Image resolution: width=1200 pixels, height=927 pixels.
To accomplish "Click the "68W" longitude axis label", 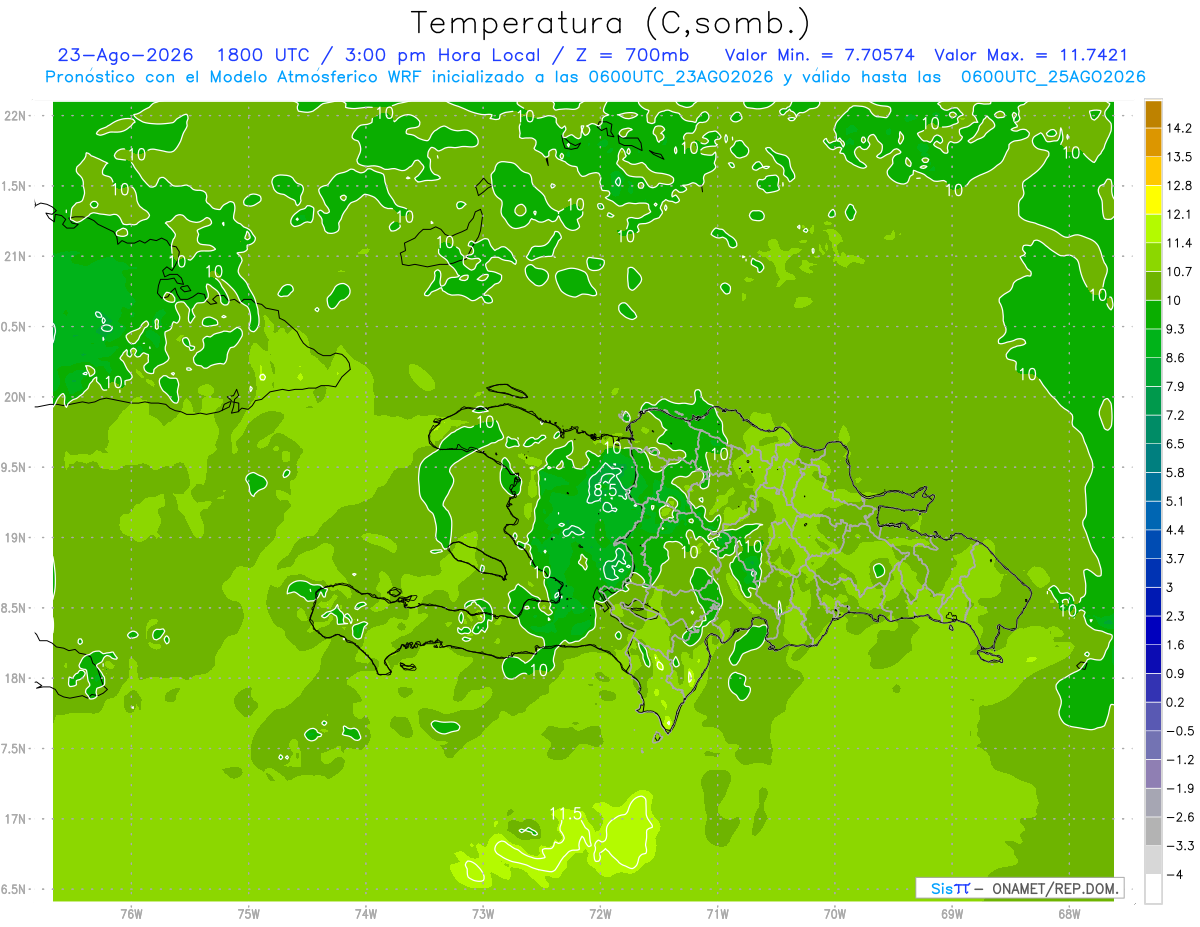I will pos(1069,913).
